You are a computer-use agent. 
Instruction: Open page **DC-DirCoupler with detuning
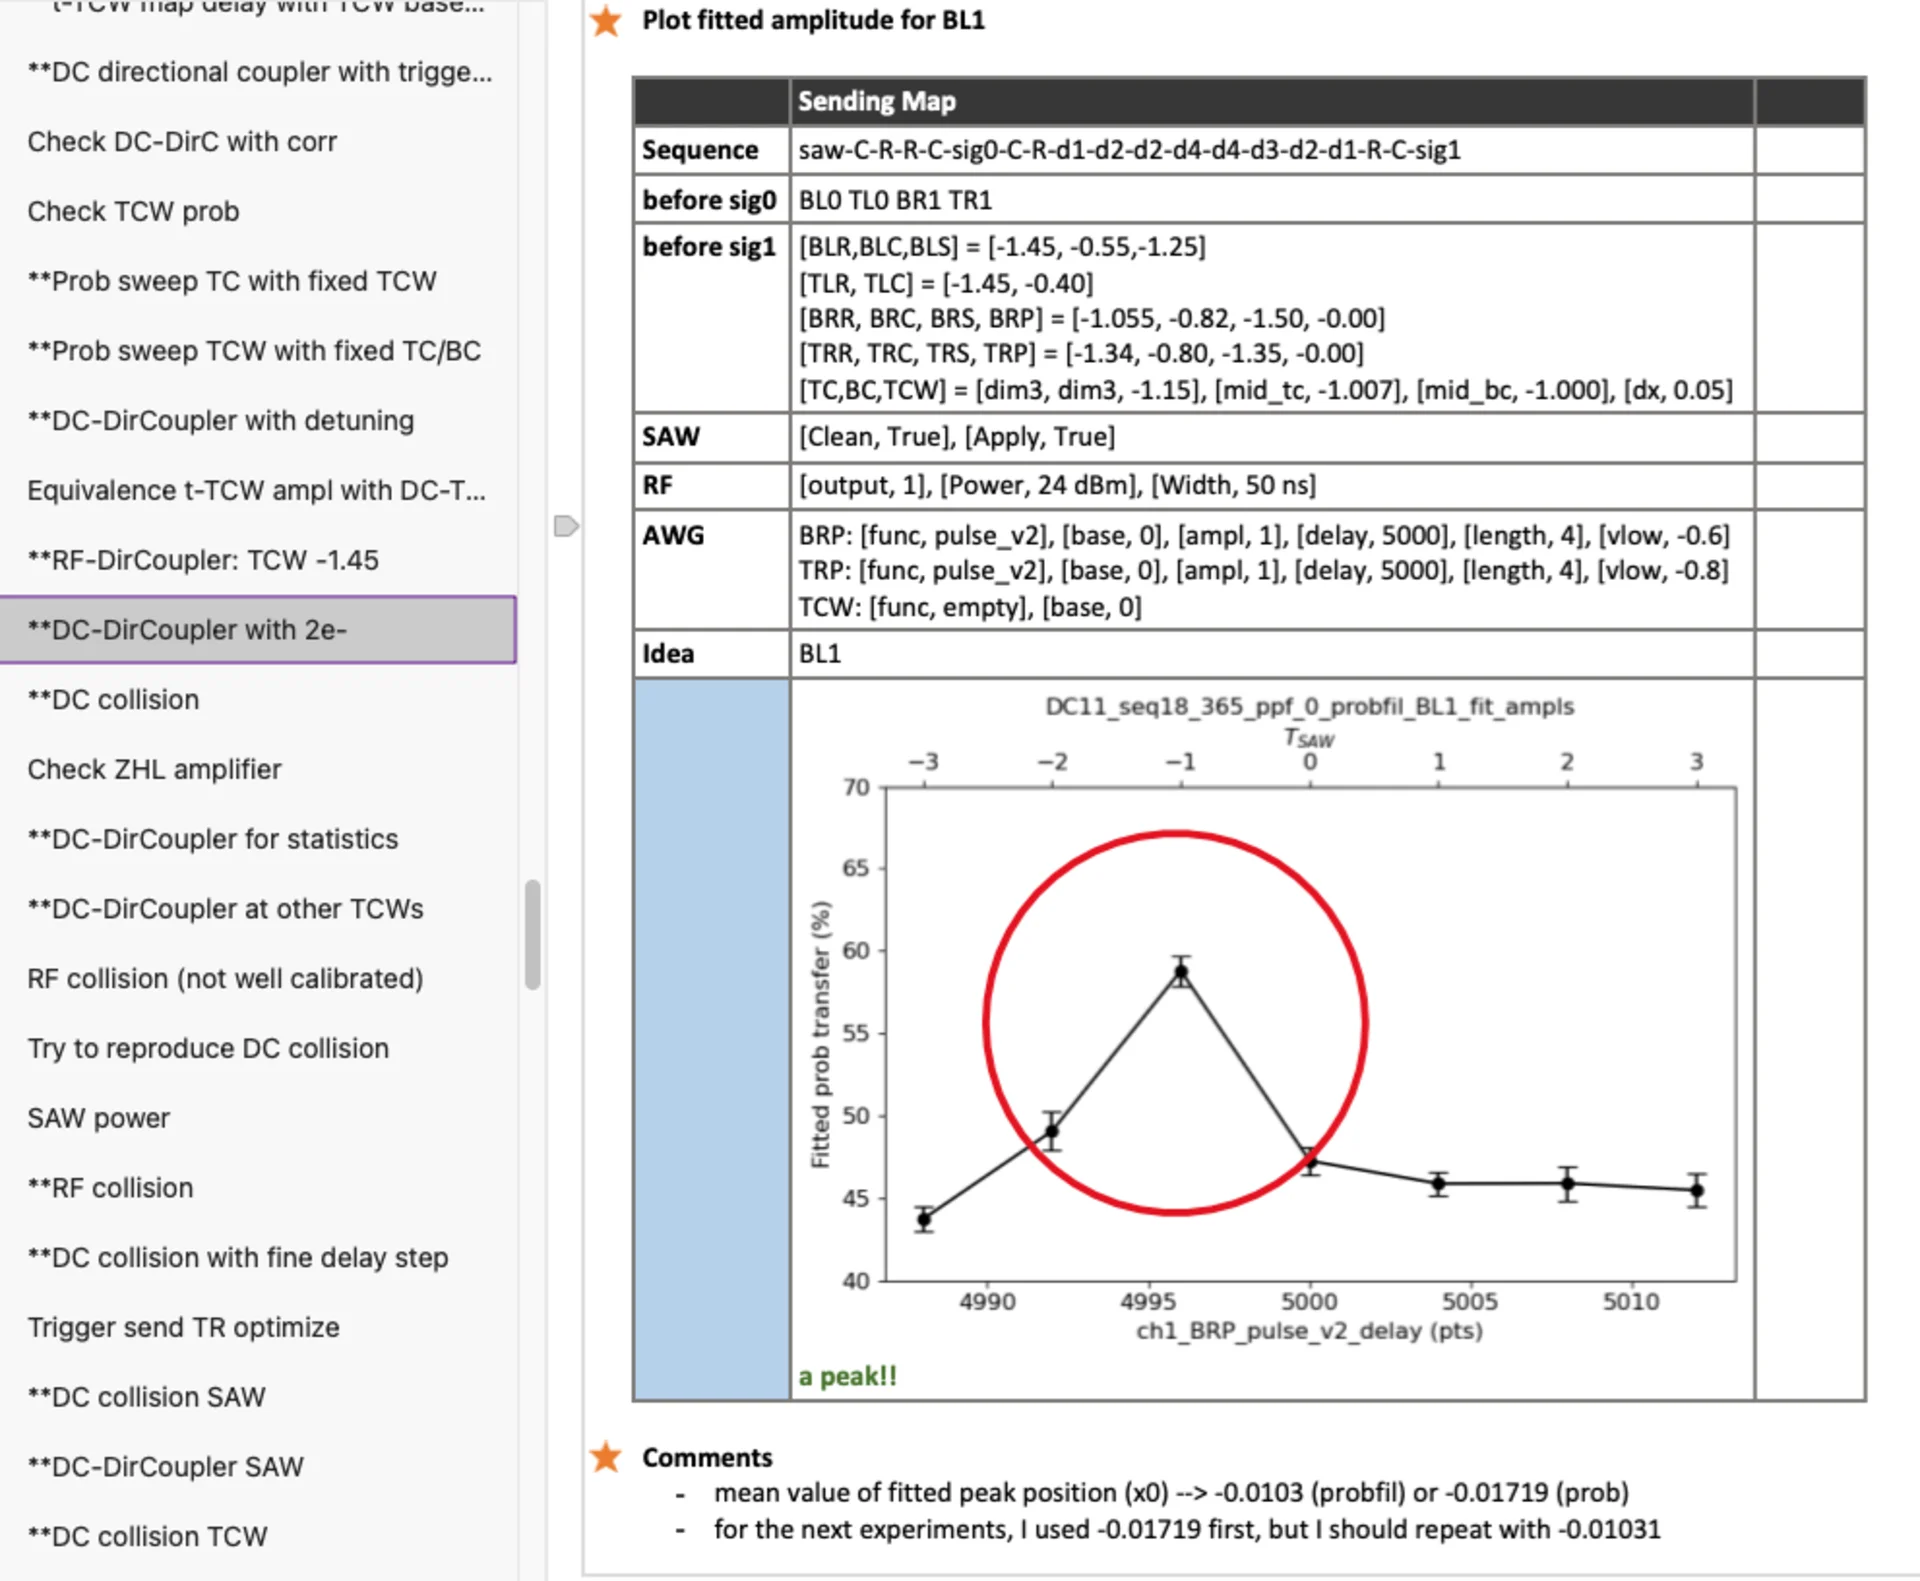pos(259,421)
